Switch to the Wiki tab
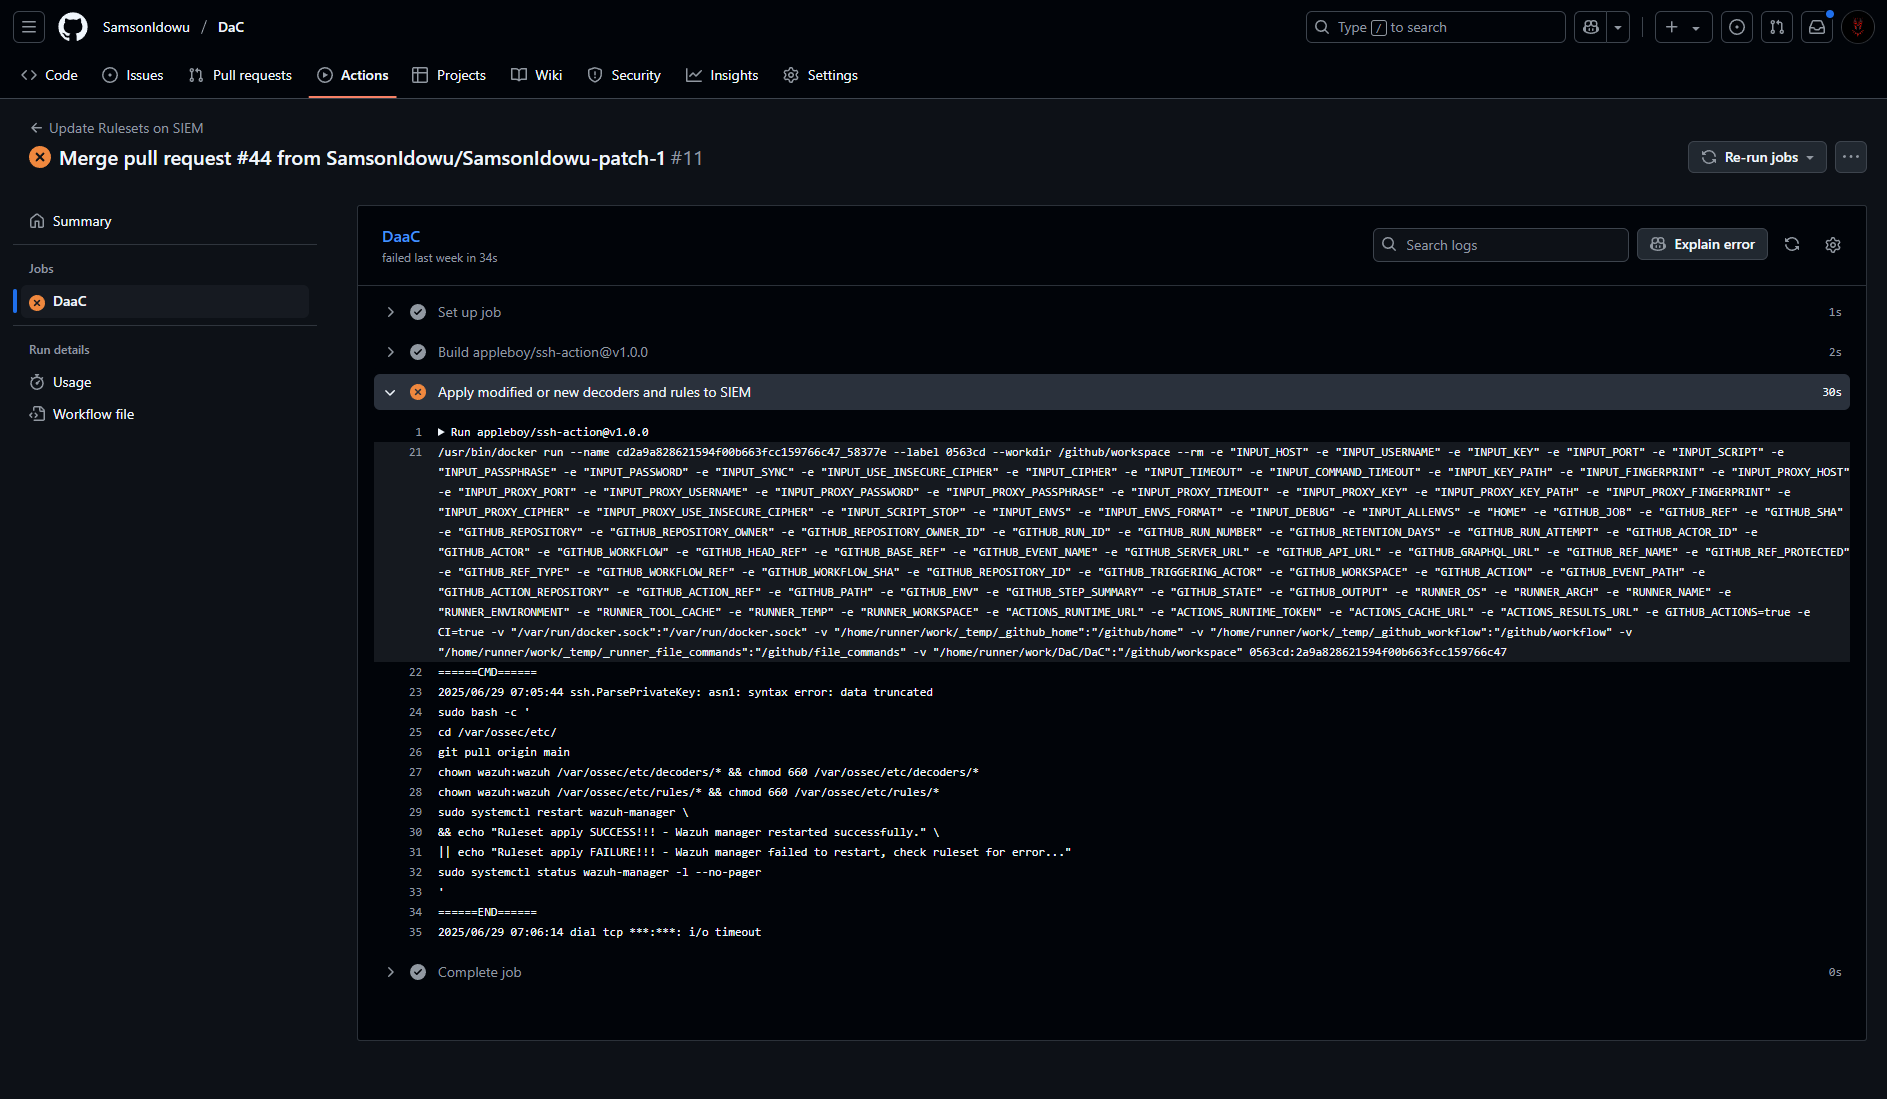 tap(537, 75)
